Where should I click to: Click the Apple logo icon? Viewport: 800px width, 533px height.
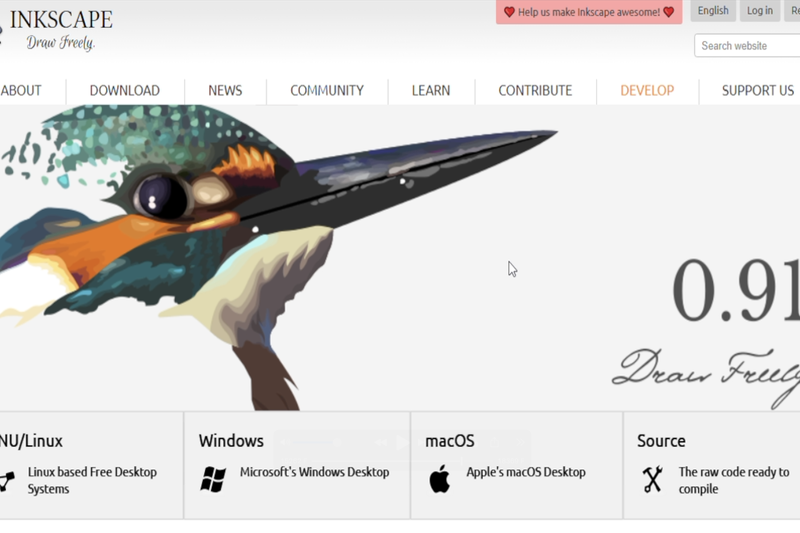(x=439, y=479)
